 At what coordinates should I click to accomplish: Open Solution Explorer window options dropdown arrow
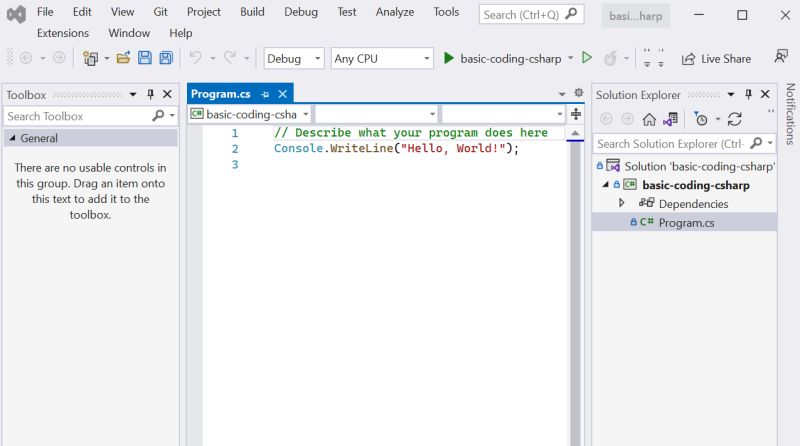[x=731, y=94]
